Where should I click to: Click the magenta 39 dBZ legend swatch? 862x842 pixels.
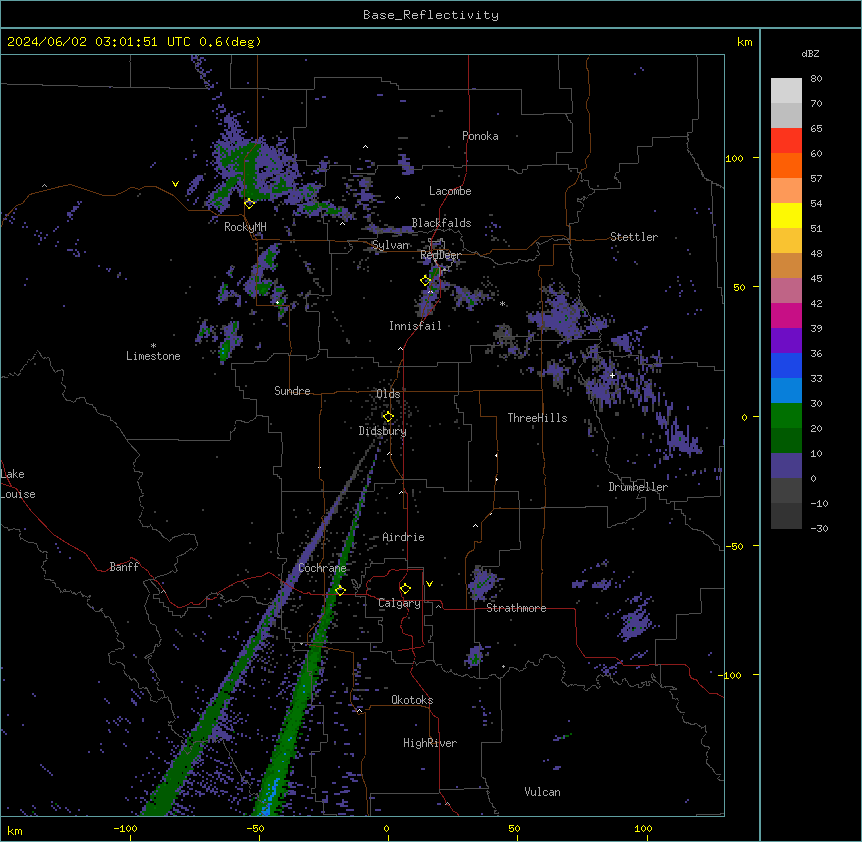786,315
